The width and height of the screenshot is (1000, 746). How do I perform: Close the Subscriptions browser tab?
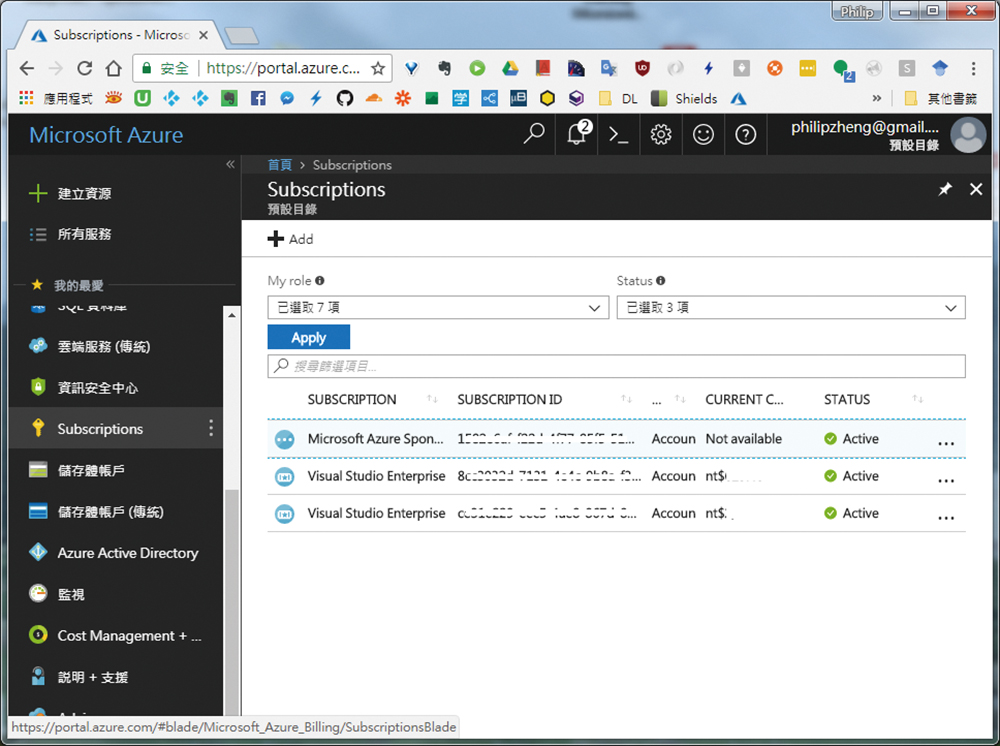(x=203, y=35)
